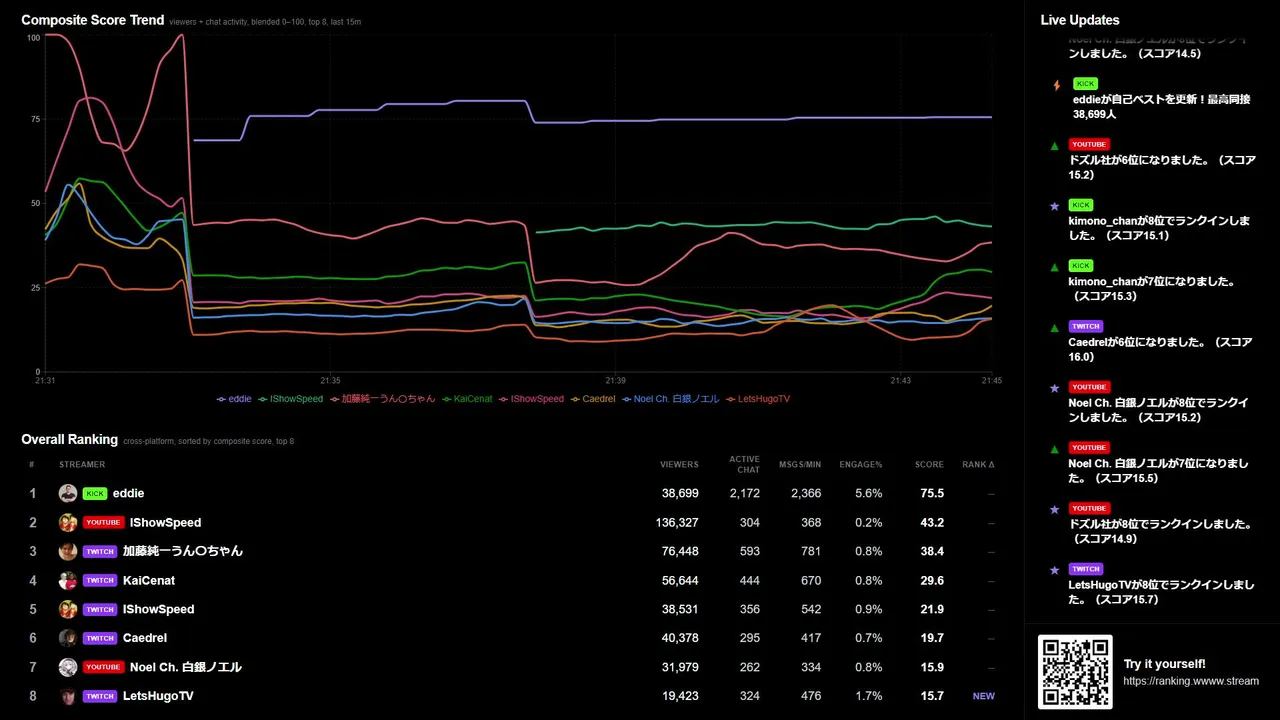1280x720 pixels.
Task: Click the SCORE column header
Action: pyautogui.click(x=929, y=464)
